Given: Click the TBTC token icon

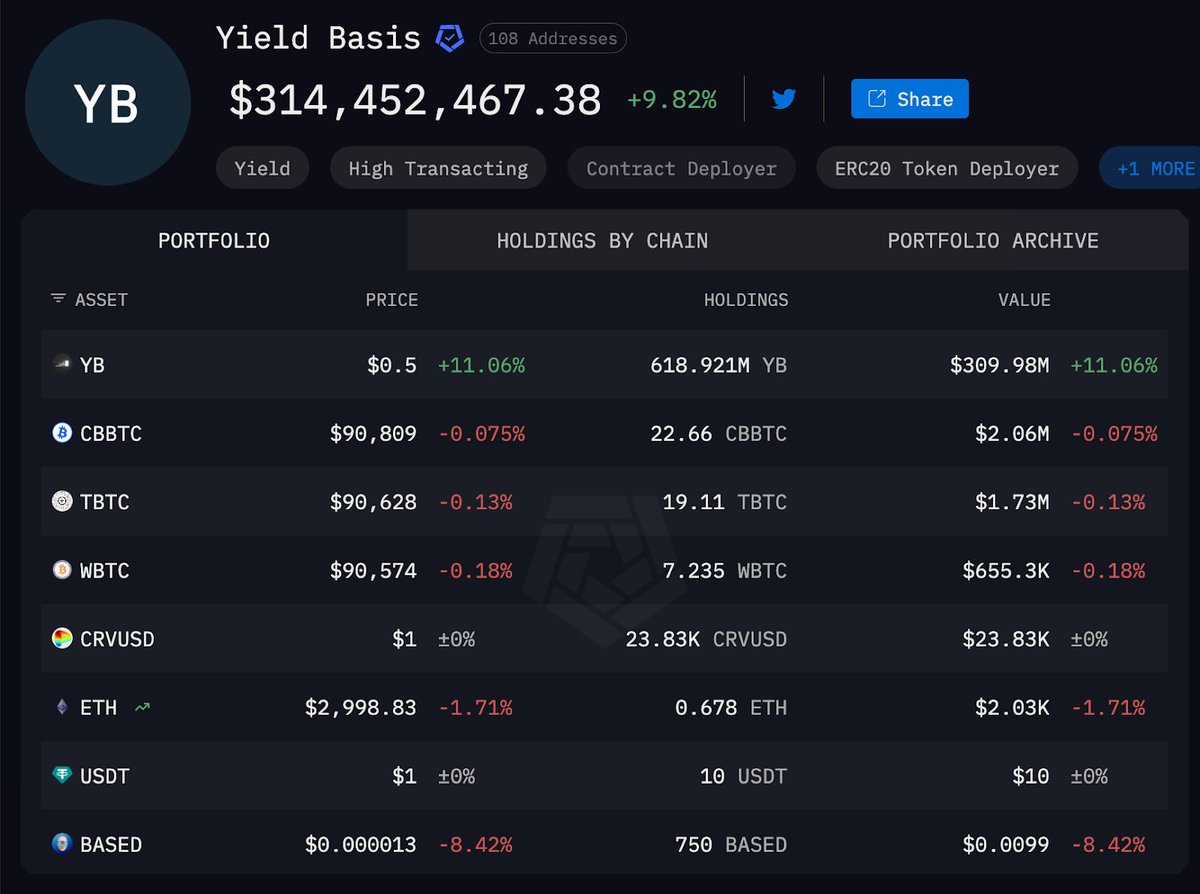Looking at the screenshot, I should pos(62,502).
